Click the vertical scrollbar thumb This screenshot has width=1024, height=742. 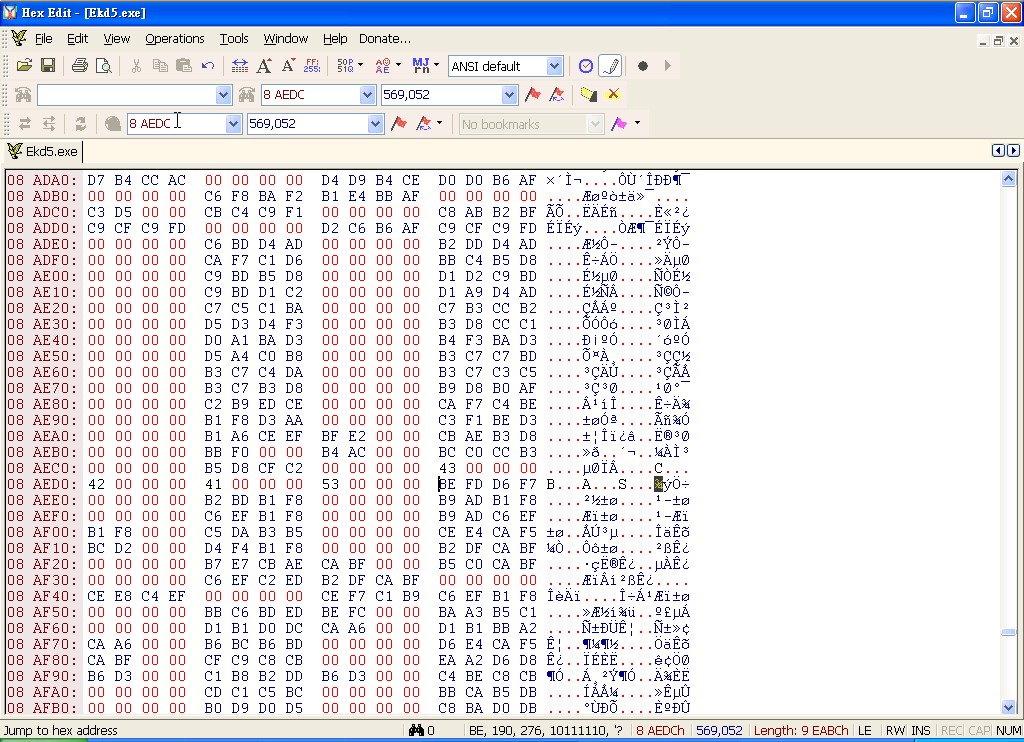[1008, 632]
